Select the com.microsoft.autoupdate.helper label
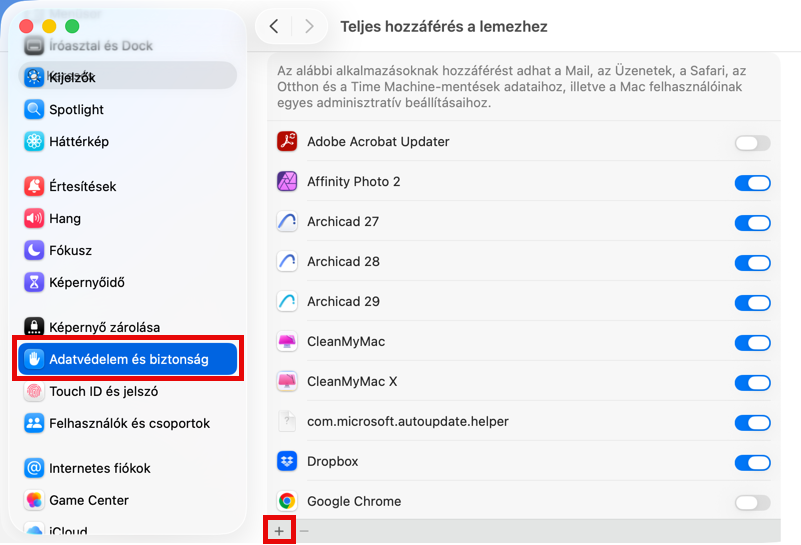Image resolution: width=801 pixels, height=545 pixels. tap(408, 421)
